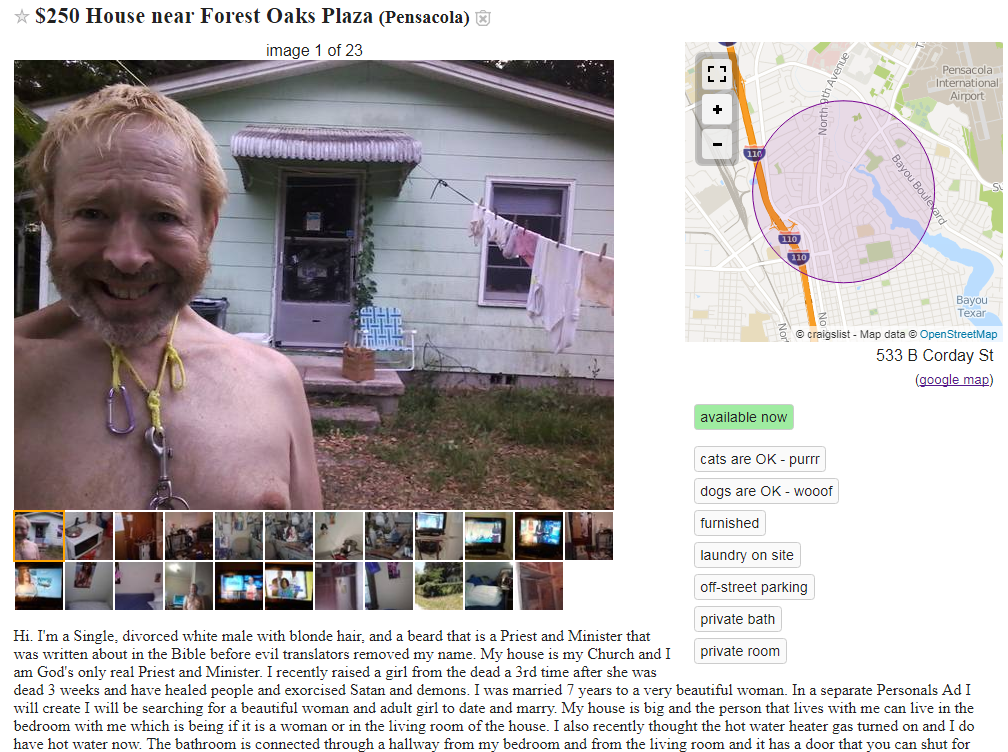Star this listing as favorite

tap(22, 17)
